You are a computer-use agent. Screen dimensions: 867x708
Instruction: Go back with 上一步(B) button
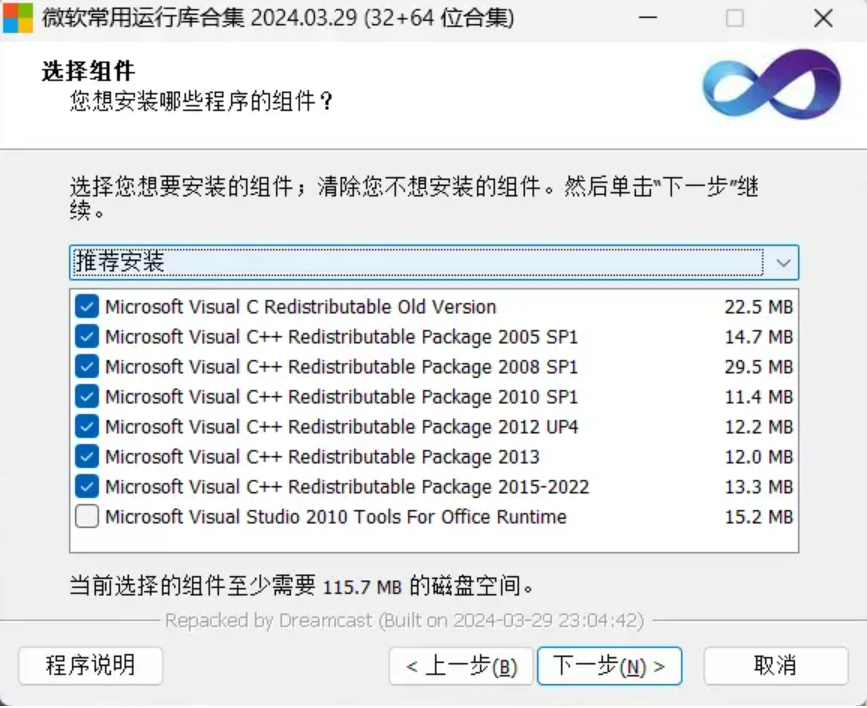pyautogui.click(x=461, y=666)
